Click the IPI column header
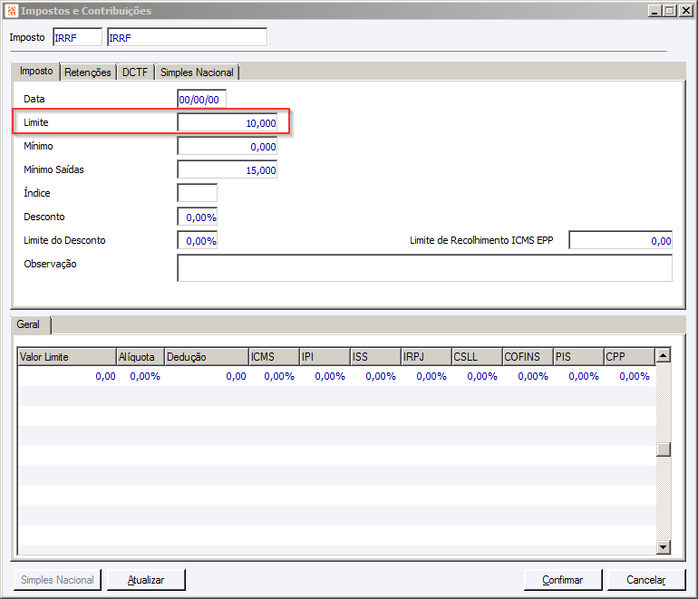 pyautogui.click(x=325, y=357)
